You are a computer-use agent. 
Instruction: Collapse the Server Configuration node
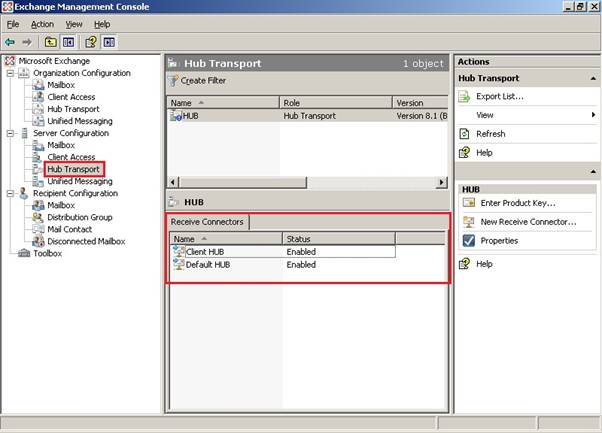(10, 133)
